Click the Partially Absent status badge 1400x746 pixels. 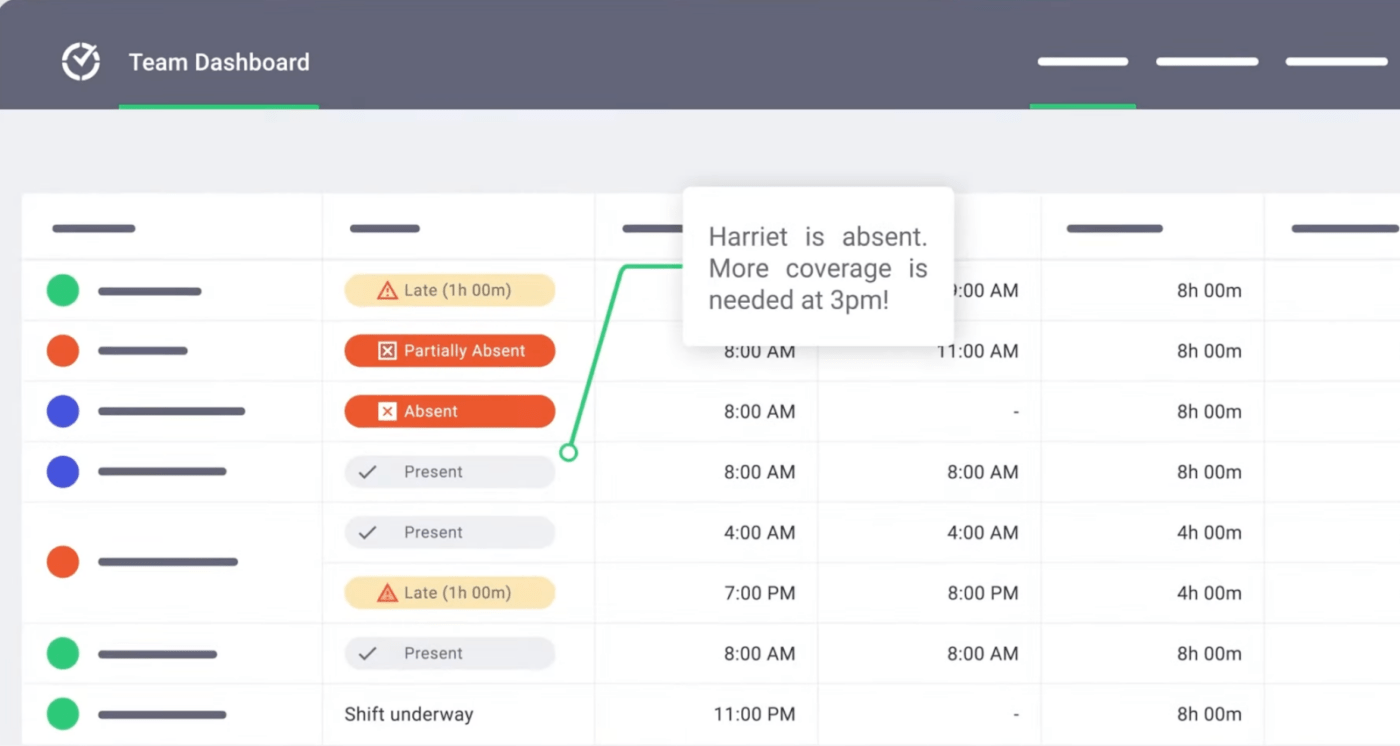pyautogui.click(x=450, y=351)
